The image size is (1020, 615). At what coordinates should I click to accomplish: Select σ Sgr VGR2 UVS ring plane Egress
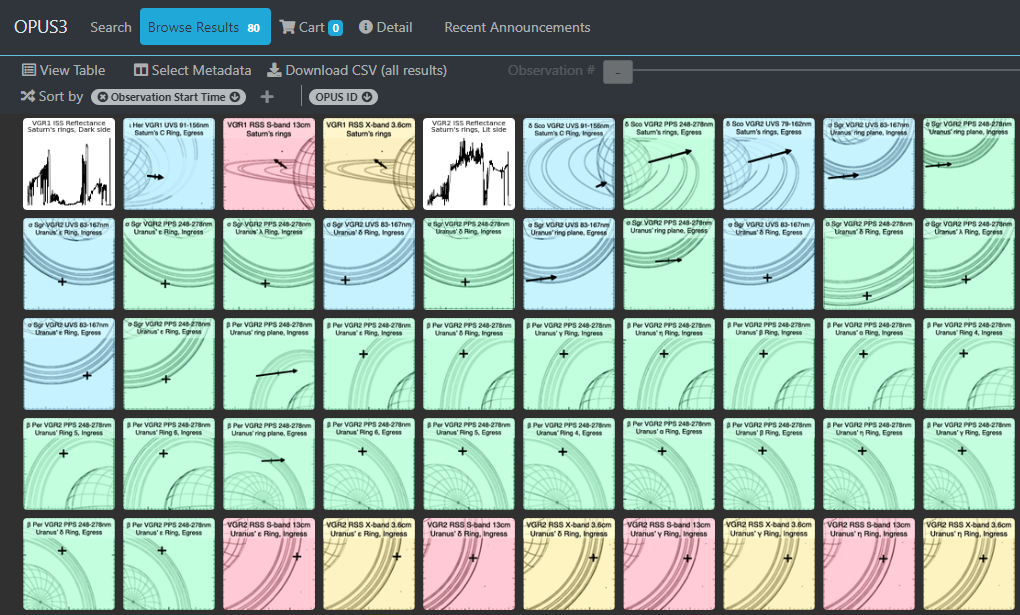[x=569, y=264]
